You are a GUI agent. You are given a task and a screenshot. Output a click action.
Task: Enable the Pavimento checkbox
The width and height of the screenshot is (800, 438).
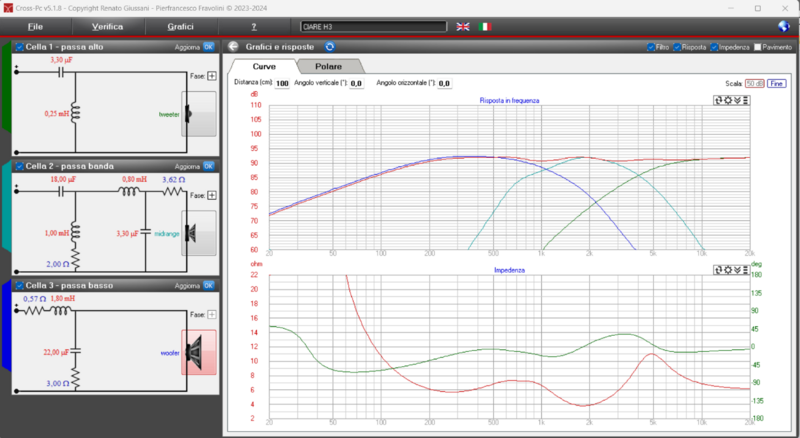pos(758,47)
